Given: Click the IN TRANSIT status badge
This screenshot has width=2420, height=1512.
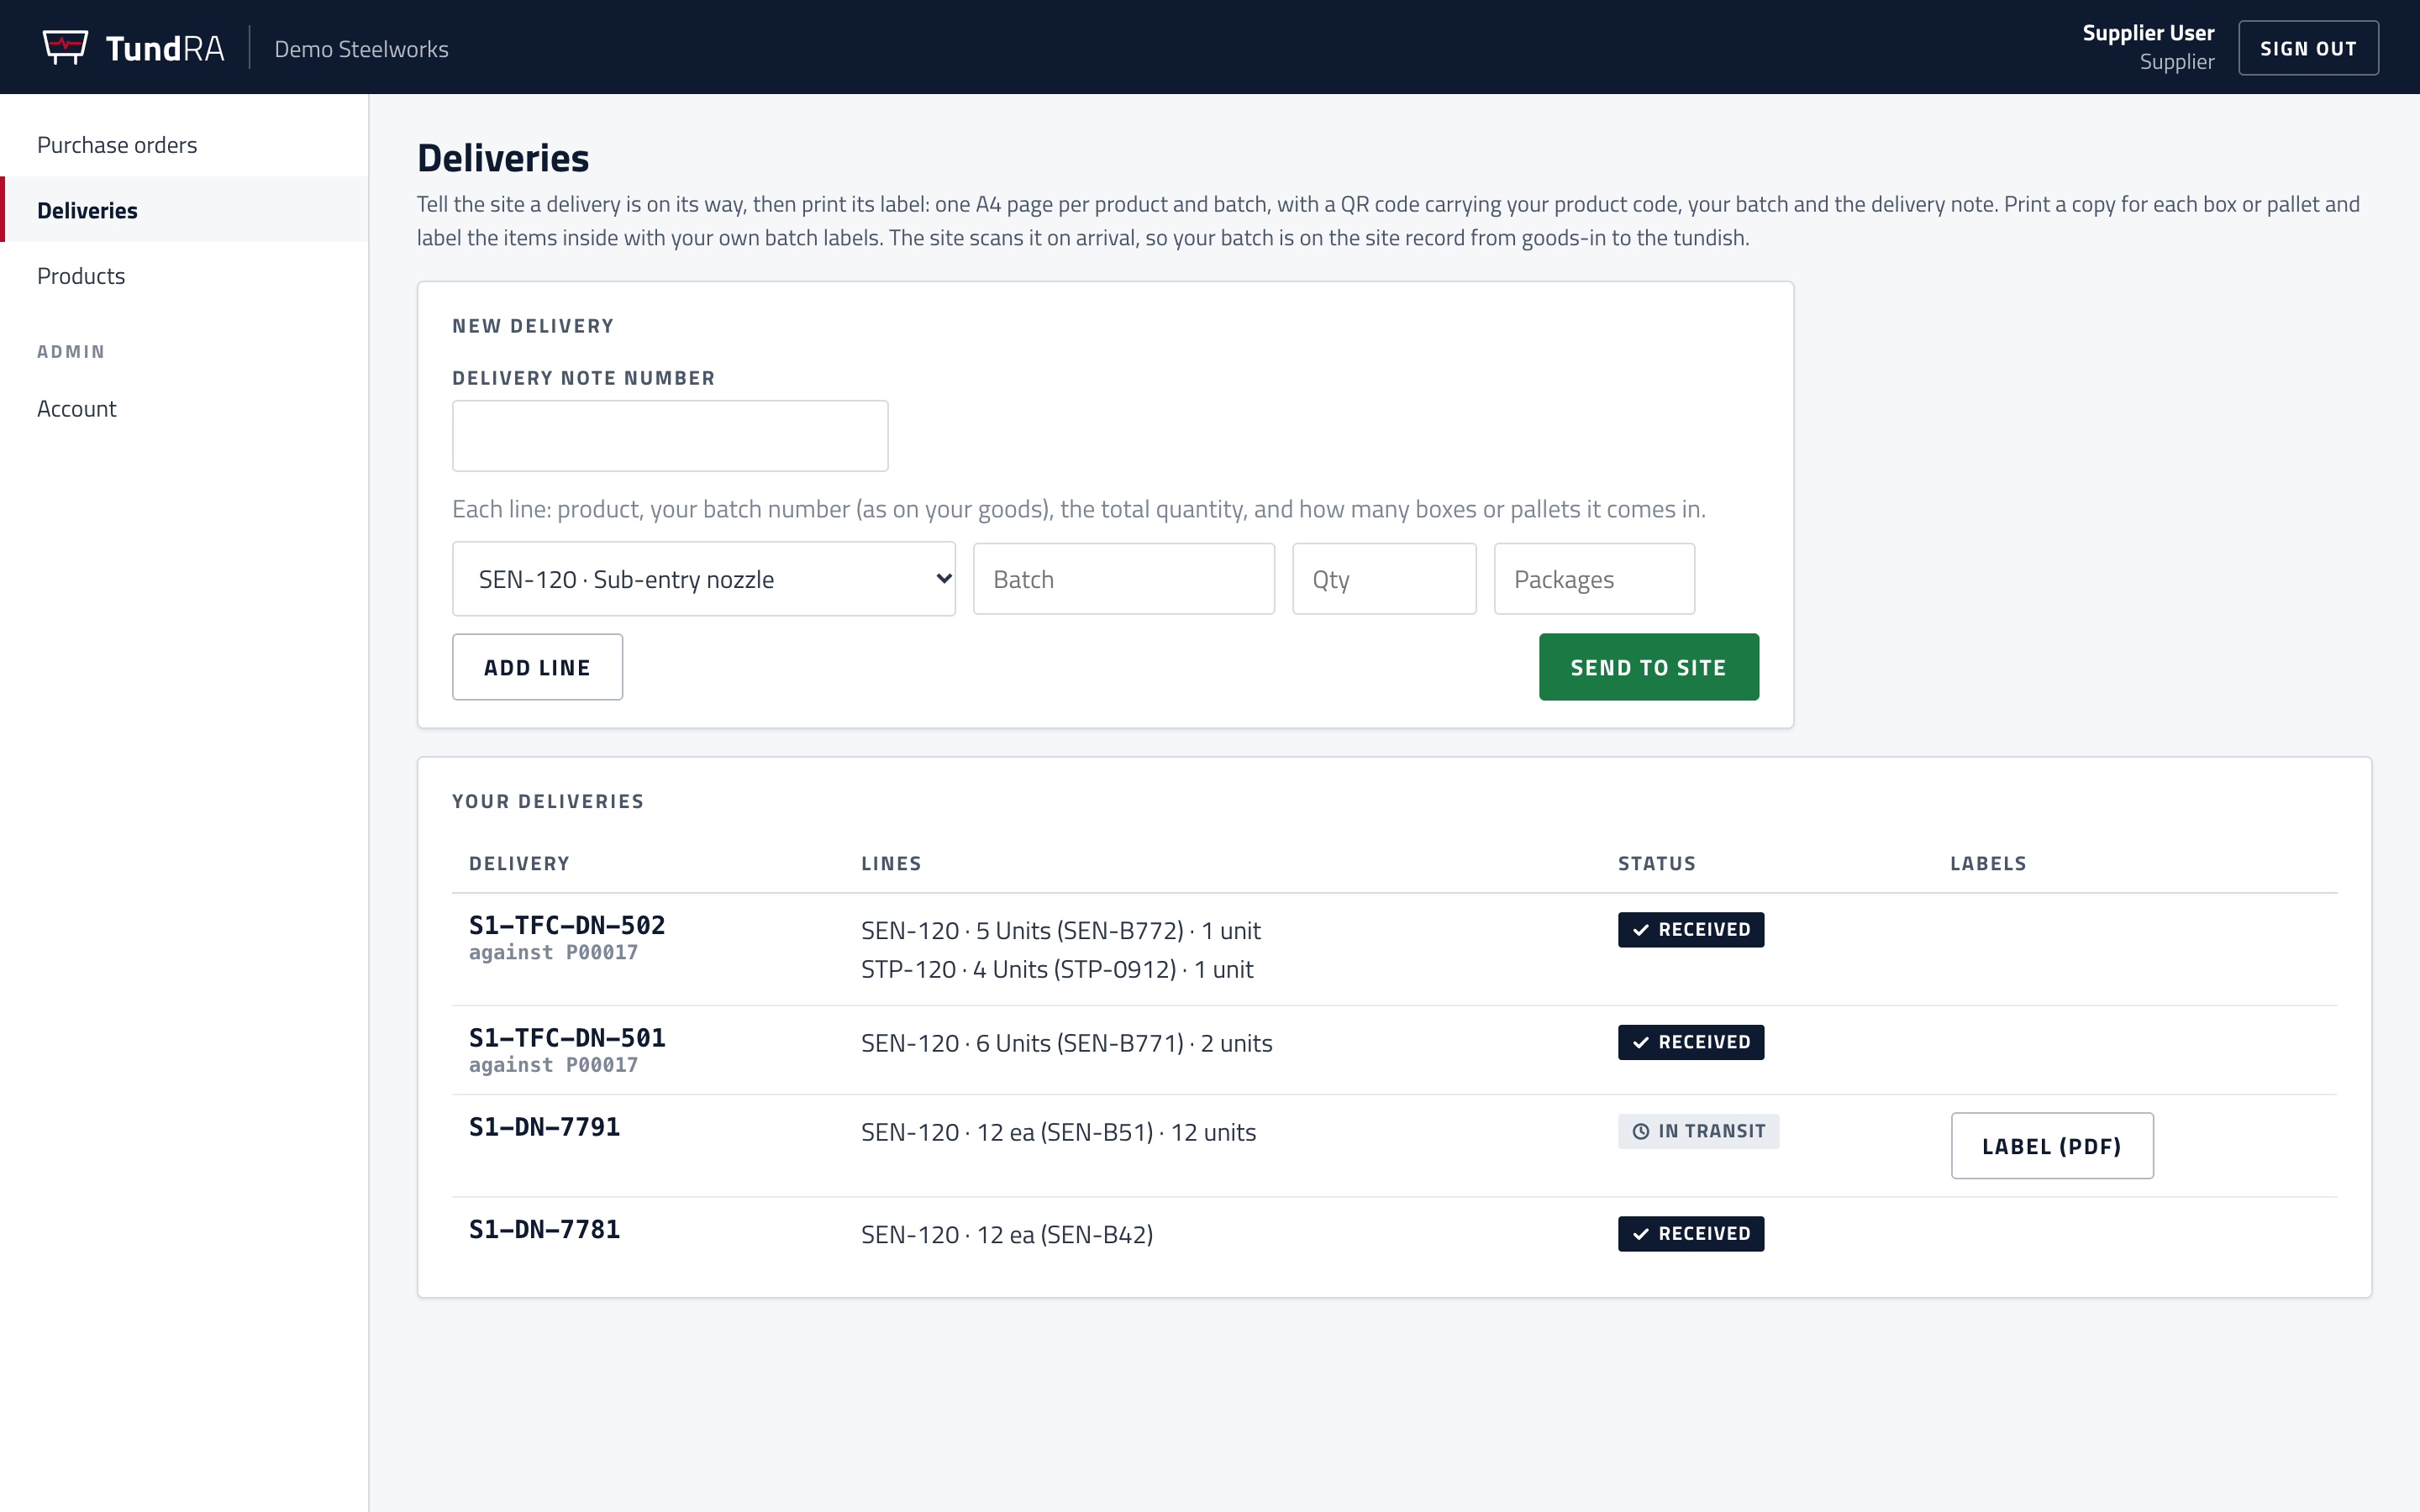Looking at the screenshot, I should coord(1698,1131).
